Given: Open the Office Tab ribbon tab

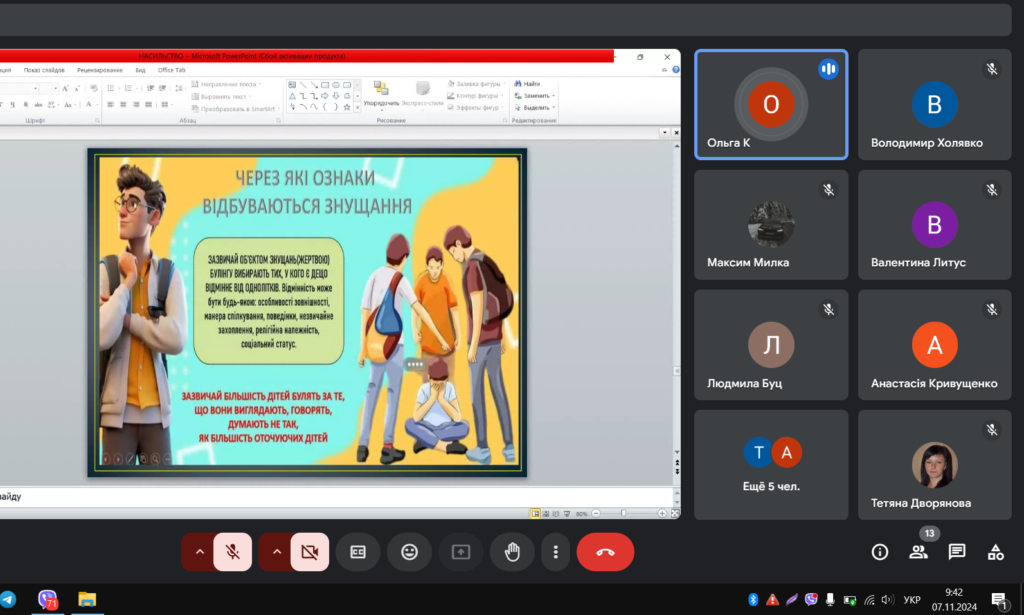Looking at the screenshot, I should tap(172, 70).
